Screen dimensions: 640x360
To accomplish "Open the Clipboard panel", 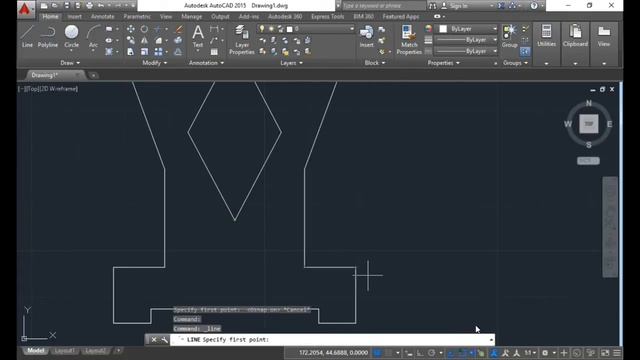I will (x=575, y=36).
